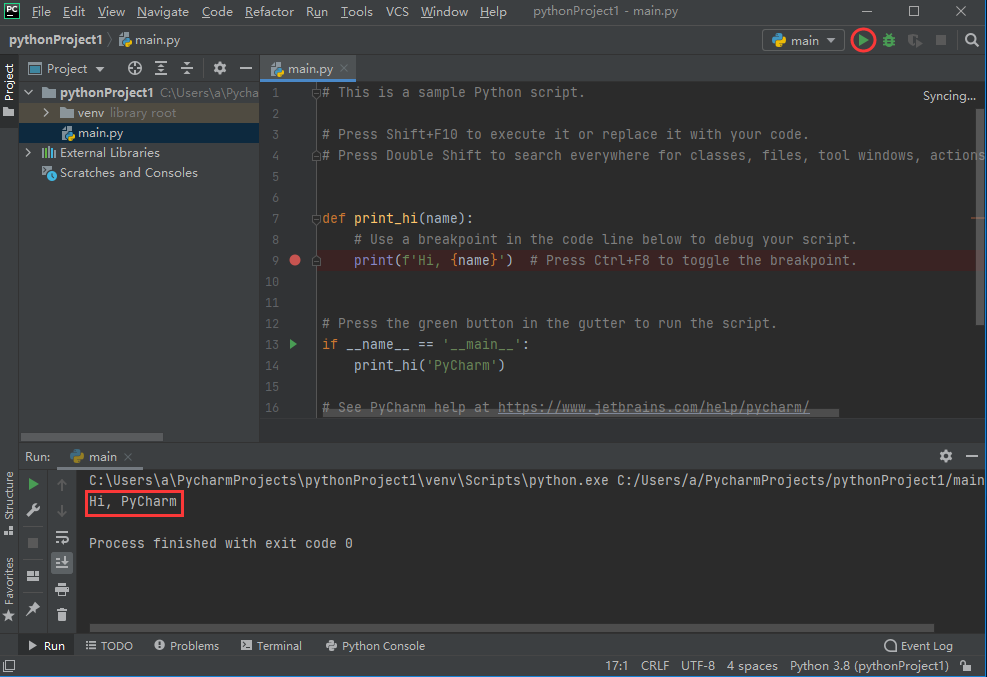The width and height of the screenshot is (987, 677).
Task: Expand the venv folder
Action: point(46,113)
